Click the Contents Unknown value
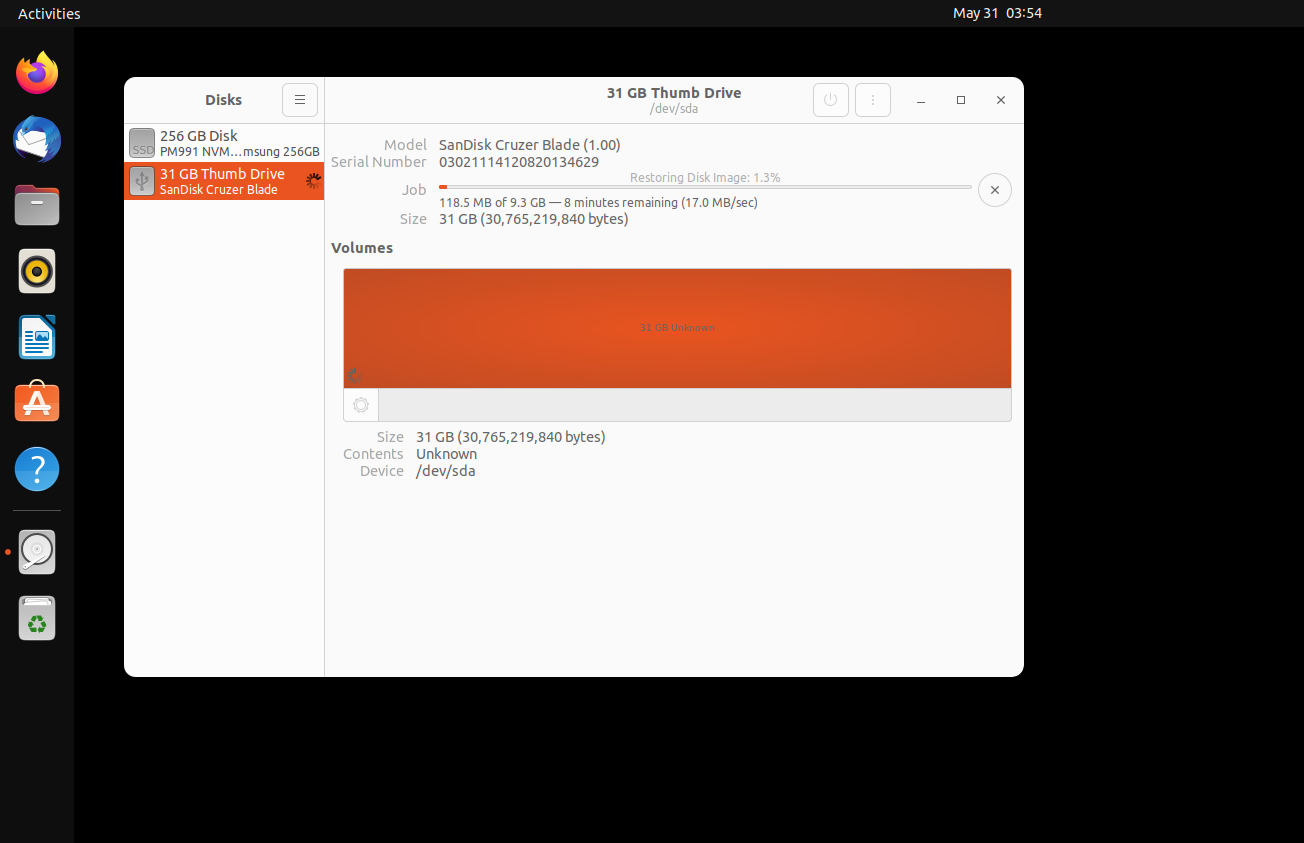Viewport: 1304px width, 843px height. (x=447, y=454)
